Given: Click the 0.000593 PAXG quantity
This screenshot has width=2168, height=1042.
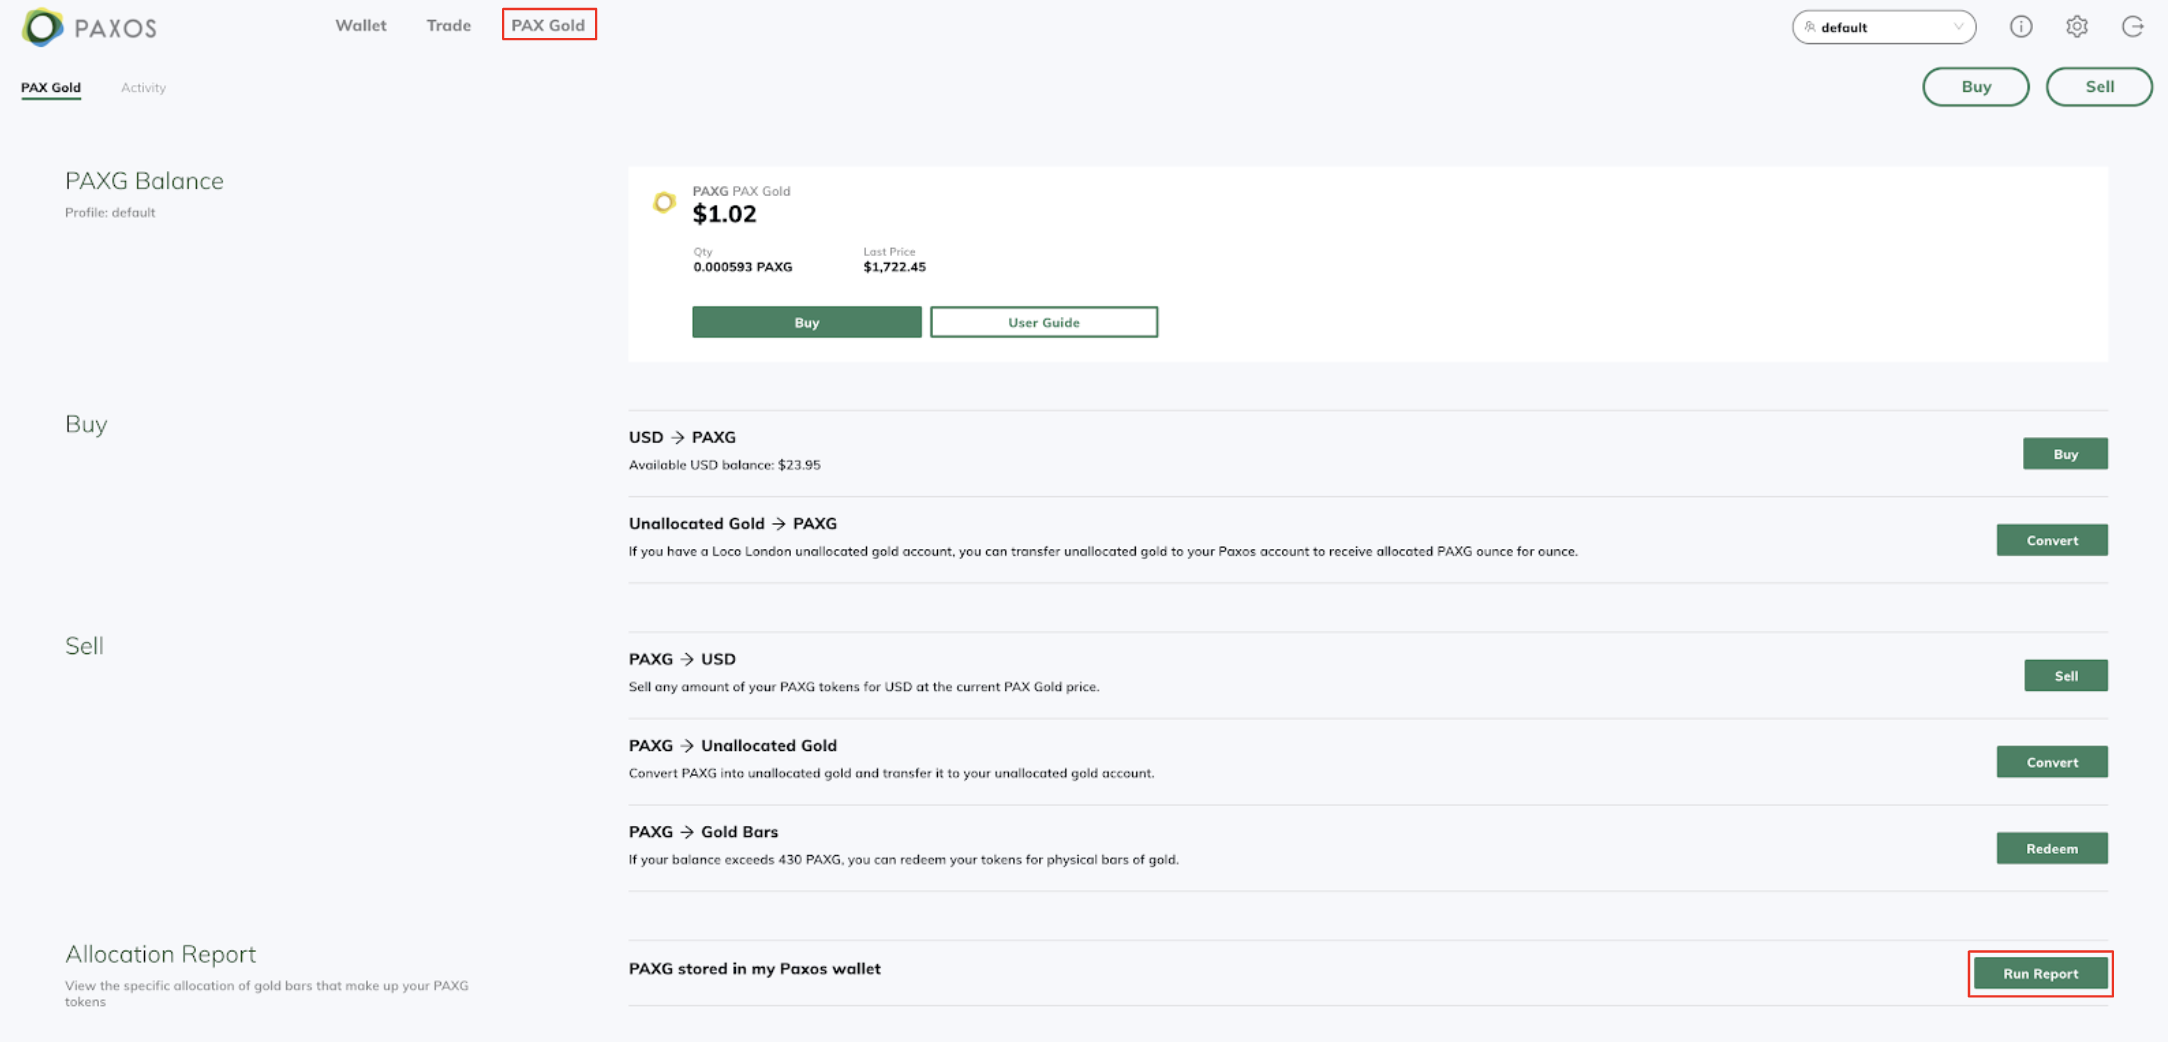Looking at the screenshot, I should 743,267.
